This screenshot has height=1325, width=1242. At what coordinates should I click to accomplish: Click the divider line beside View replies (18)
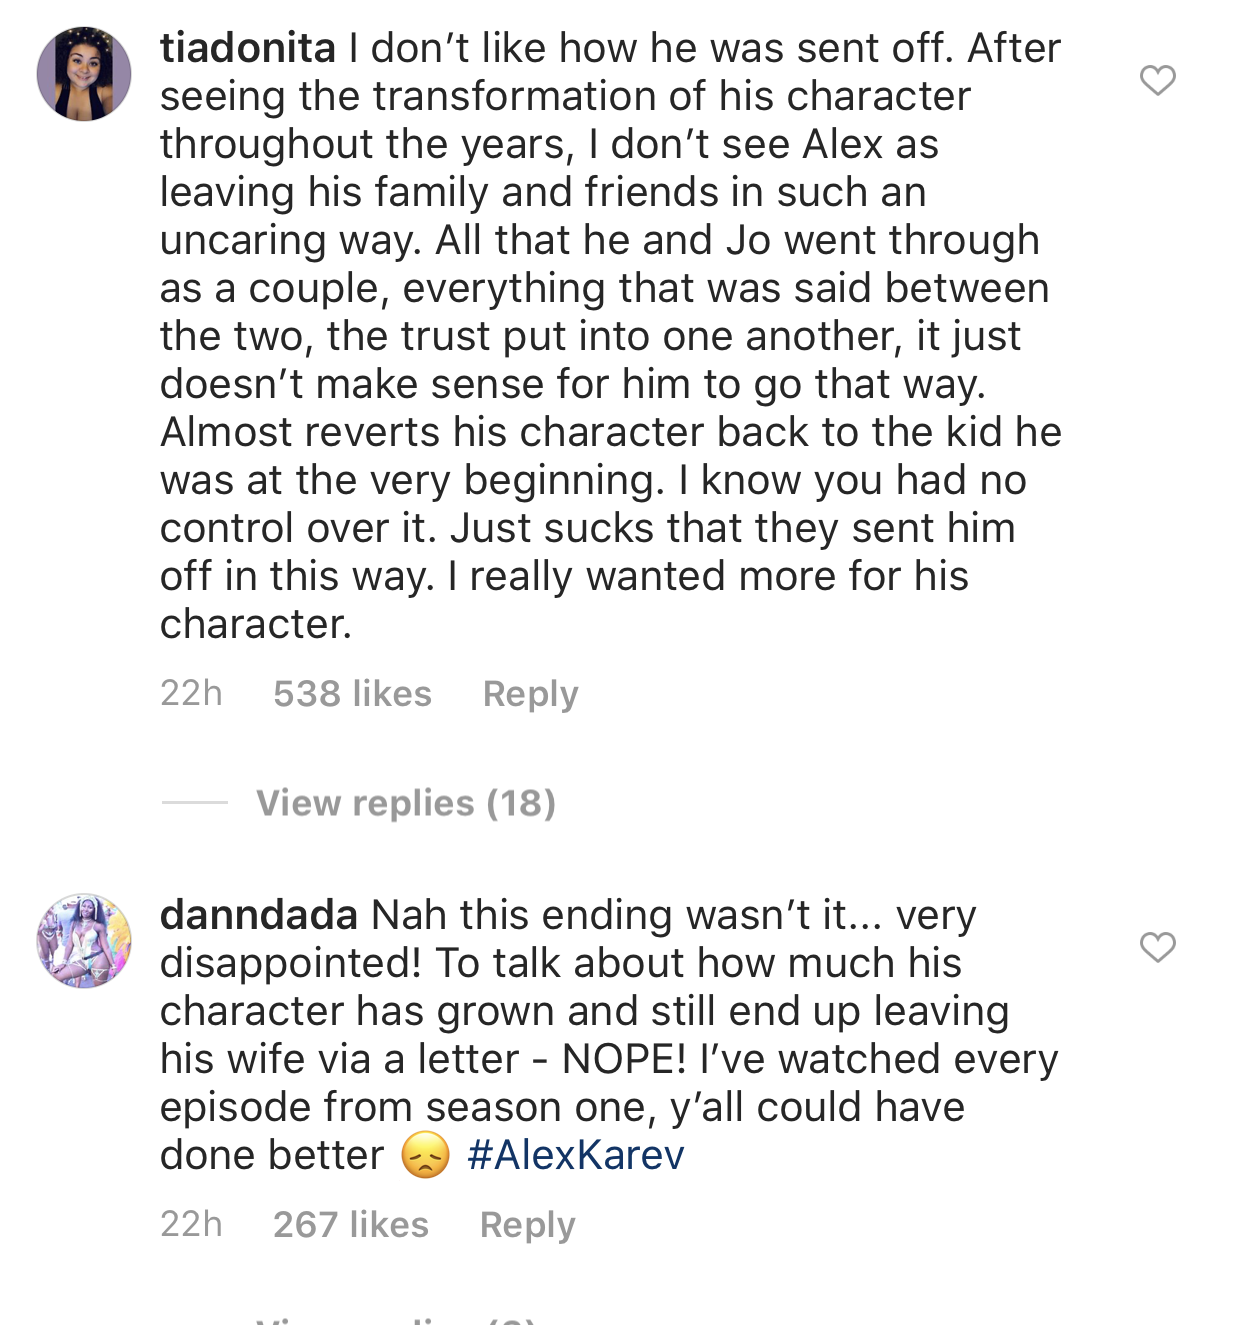pyautogui.click(x=195, y=803)
